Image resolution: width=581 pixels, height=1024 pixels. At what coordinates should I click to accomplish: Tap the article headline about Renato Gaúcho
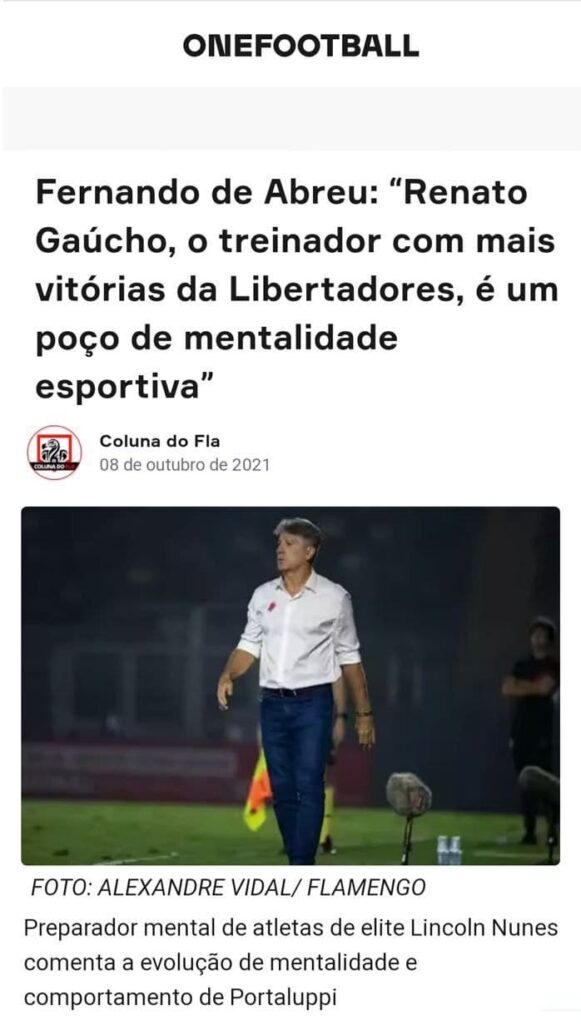[297, 290]
